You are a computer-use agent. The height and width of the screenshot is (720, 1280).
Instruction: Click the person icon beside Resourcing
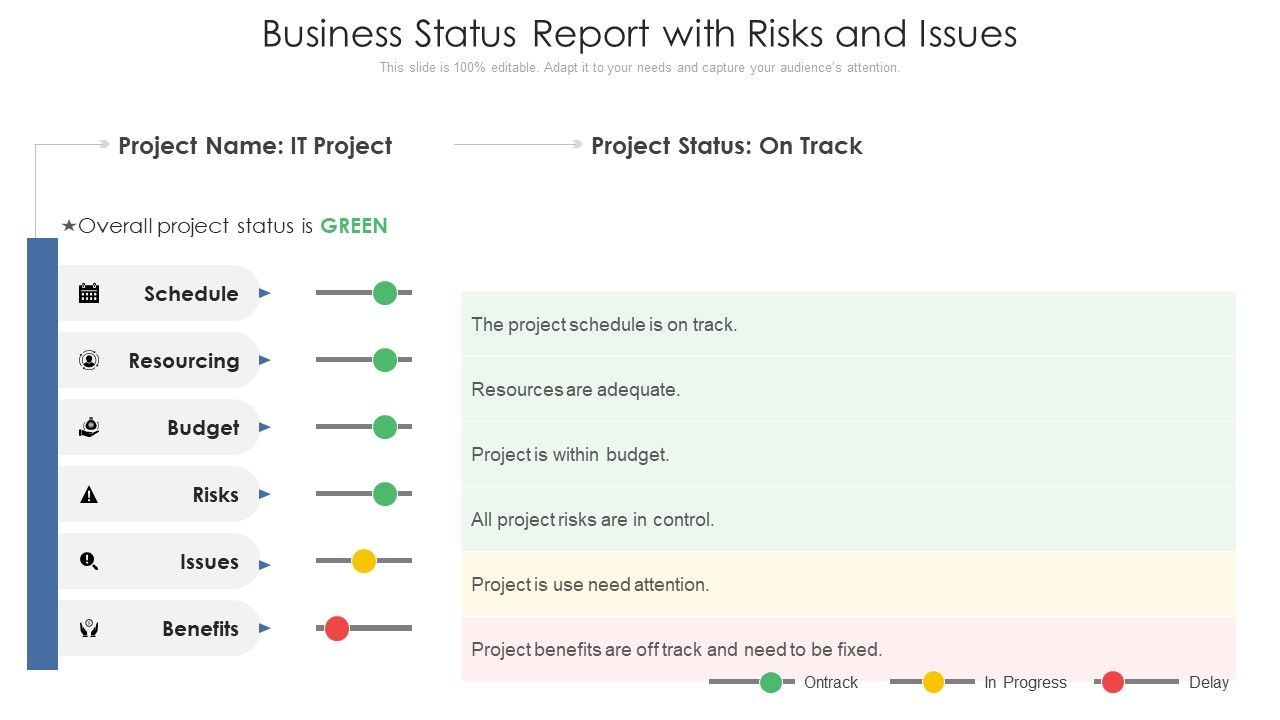(x=89, y=360)
